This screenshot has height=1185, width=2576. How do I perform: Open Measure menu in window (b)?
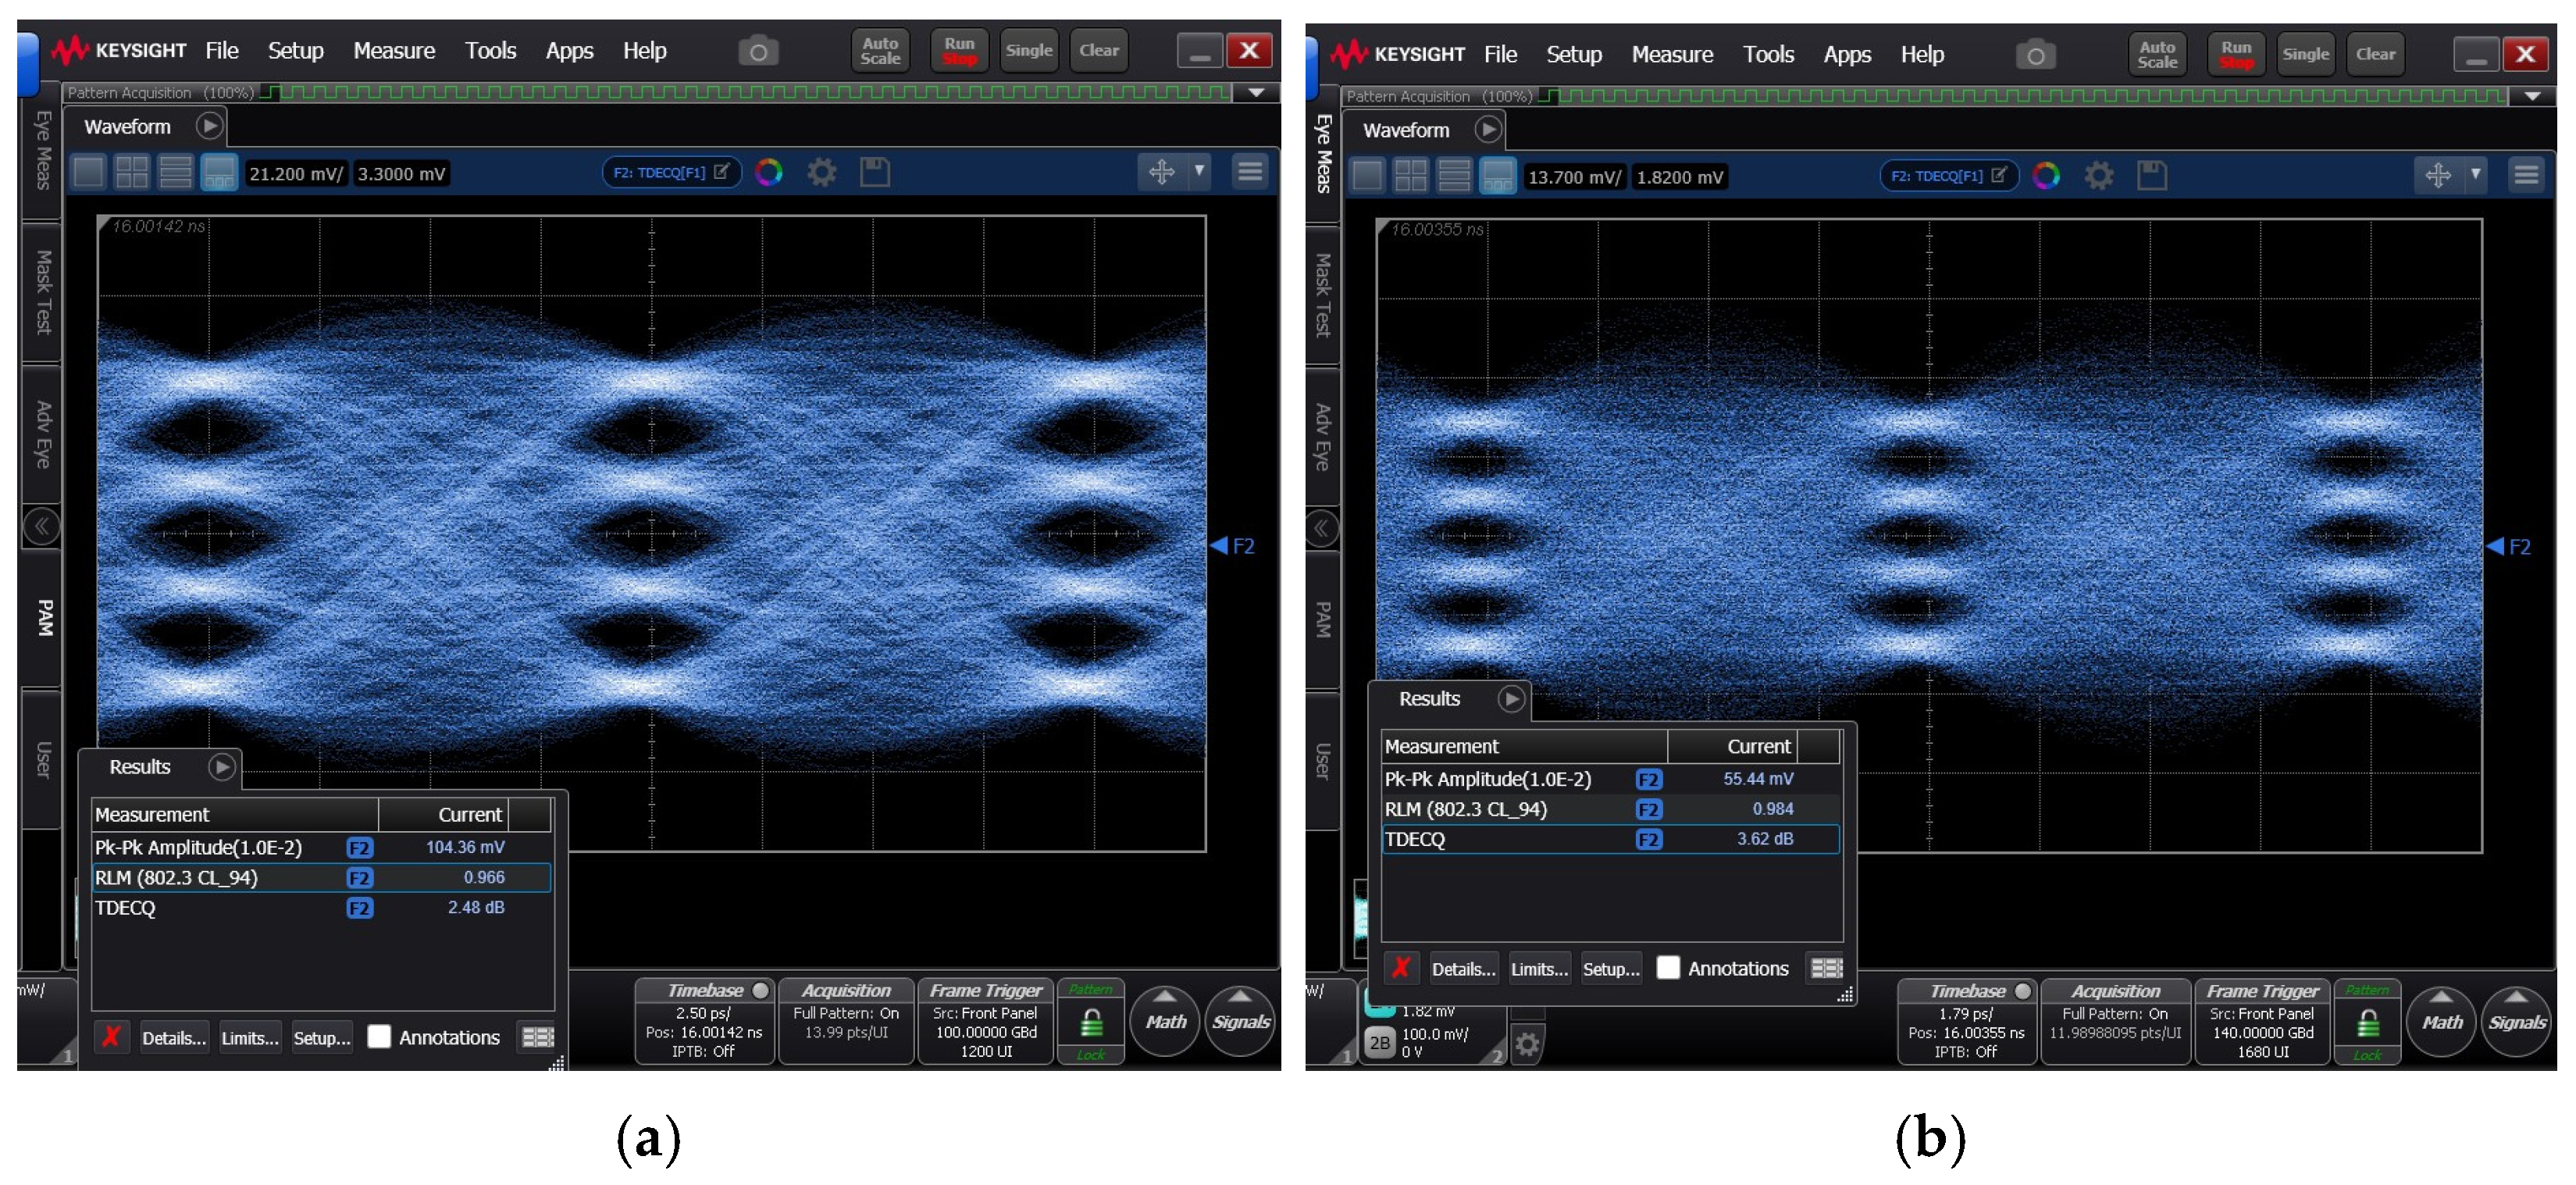(x=1672, y=55)
